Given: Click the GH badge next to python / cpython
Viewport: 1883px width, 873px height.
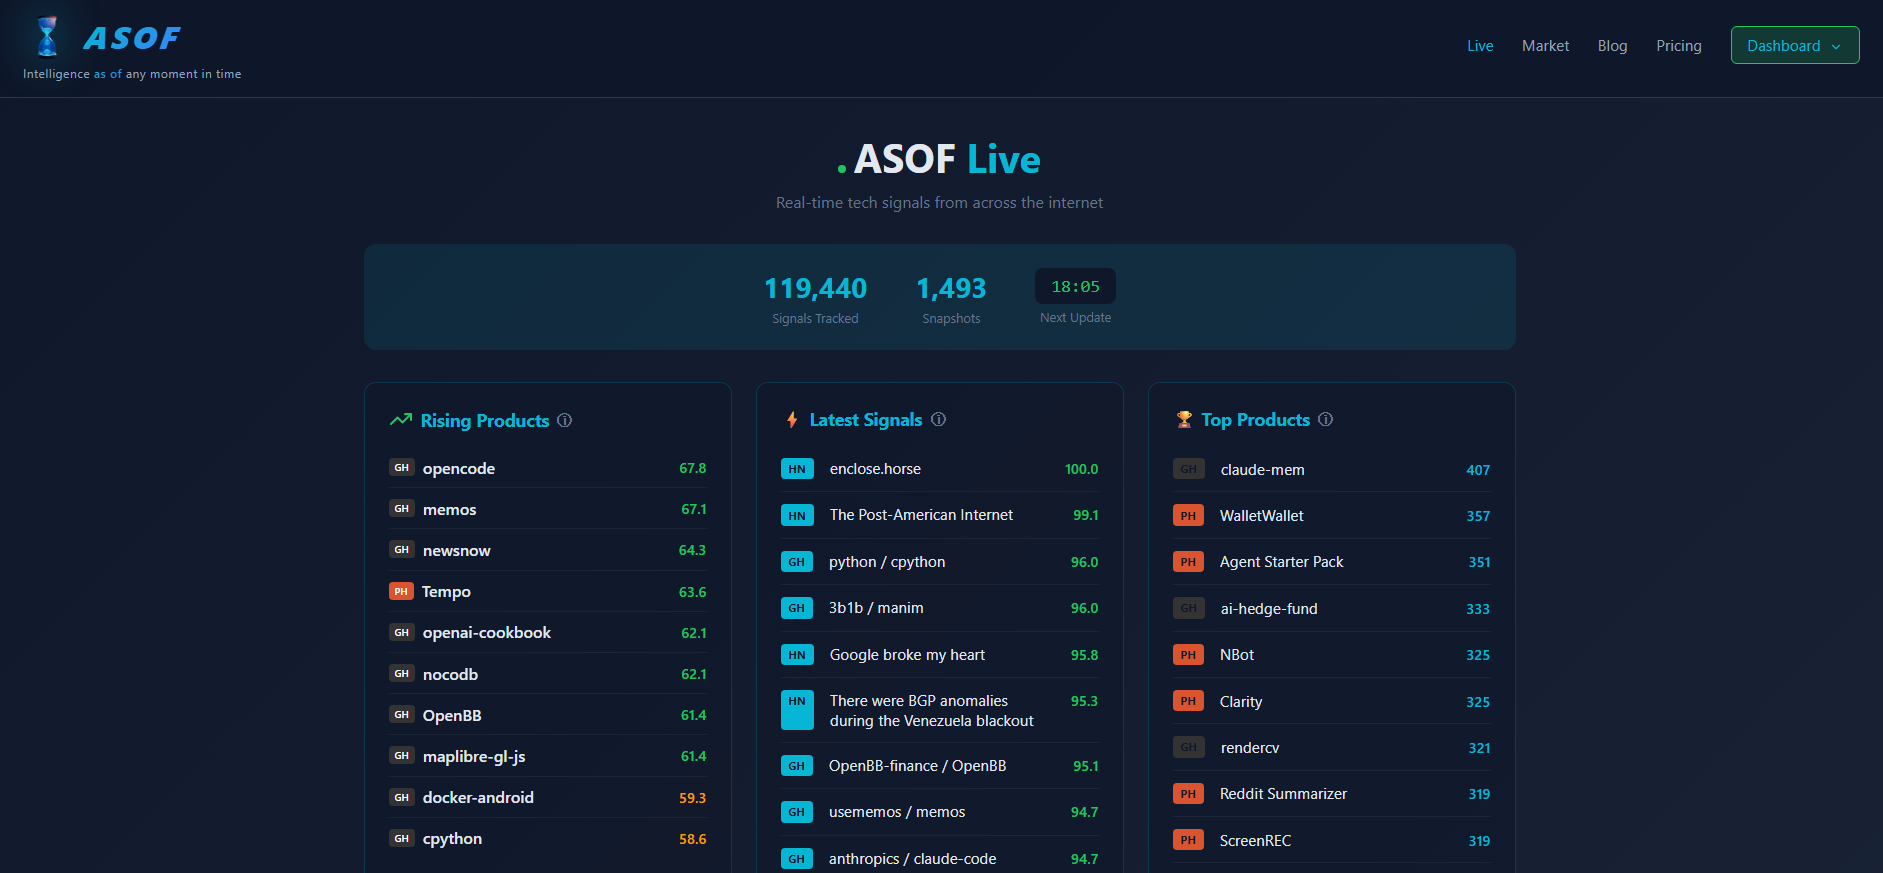Looking at the screenshot, I should [797, 562].
